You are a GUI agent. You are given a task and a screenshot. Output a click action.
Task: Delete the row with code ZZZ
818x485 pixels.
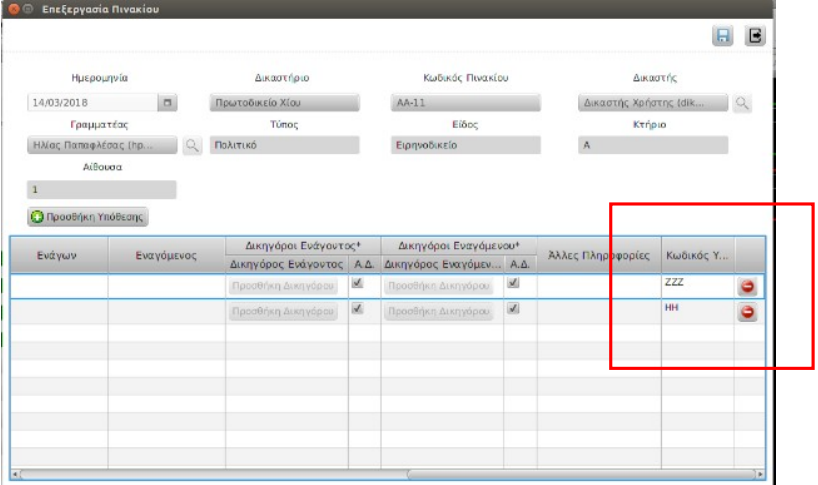[747, 287]
